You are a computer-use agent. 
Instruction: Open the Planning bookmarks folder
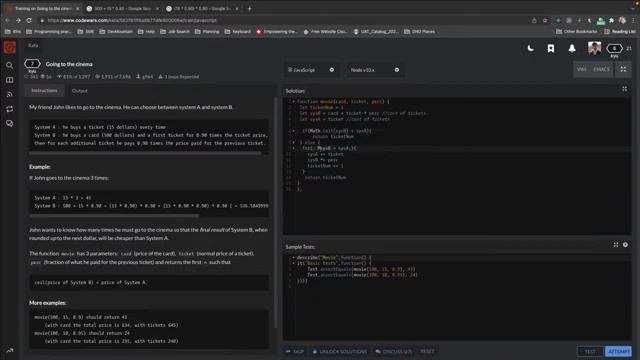tap(207, 31)
